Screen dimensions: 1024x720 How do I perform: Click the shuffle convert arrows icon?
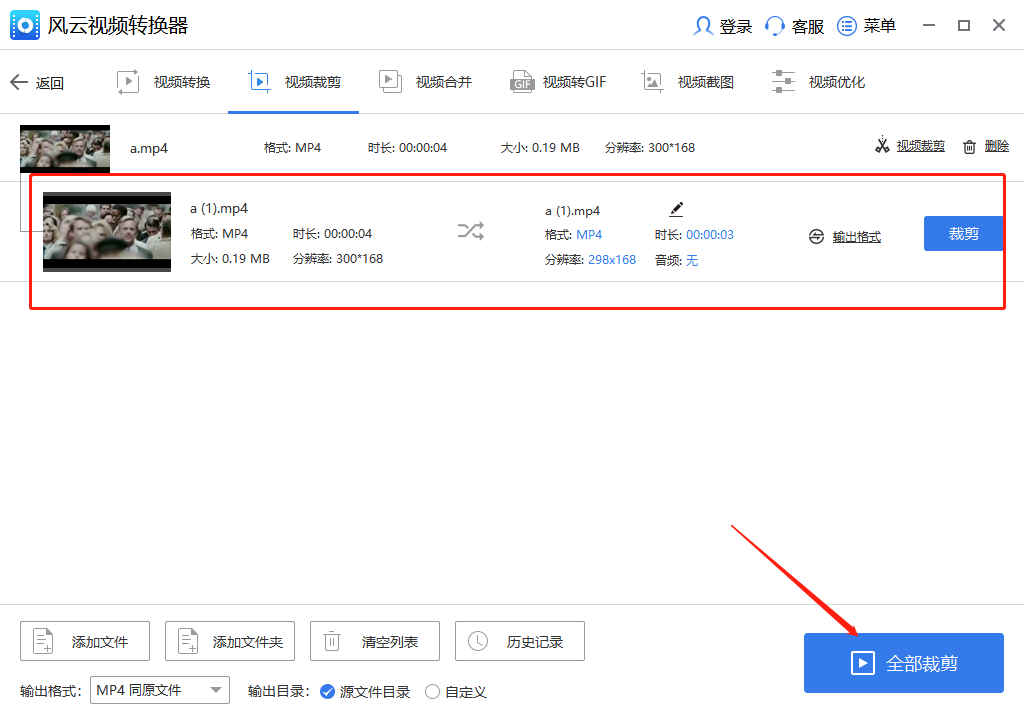coord(471,231)
